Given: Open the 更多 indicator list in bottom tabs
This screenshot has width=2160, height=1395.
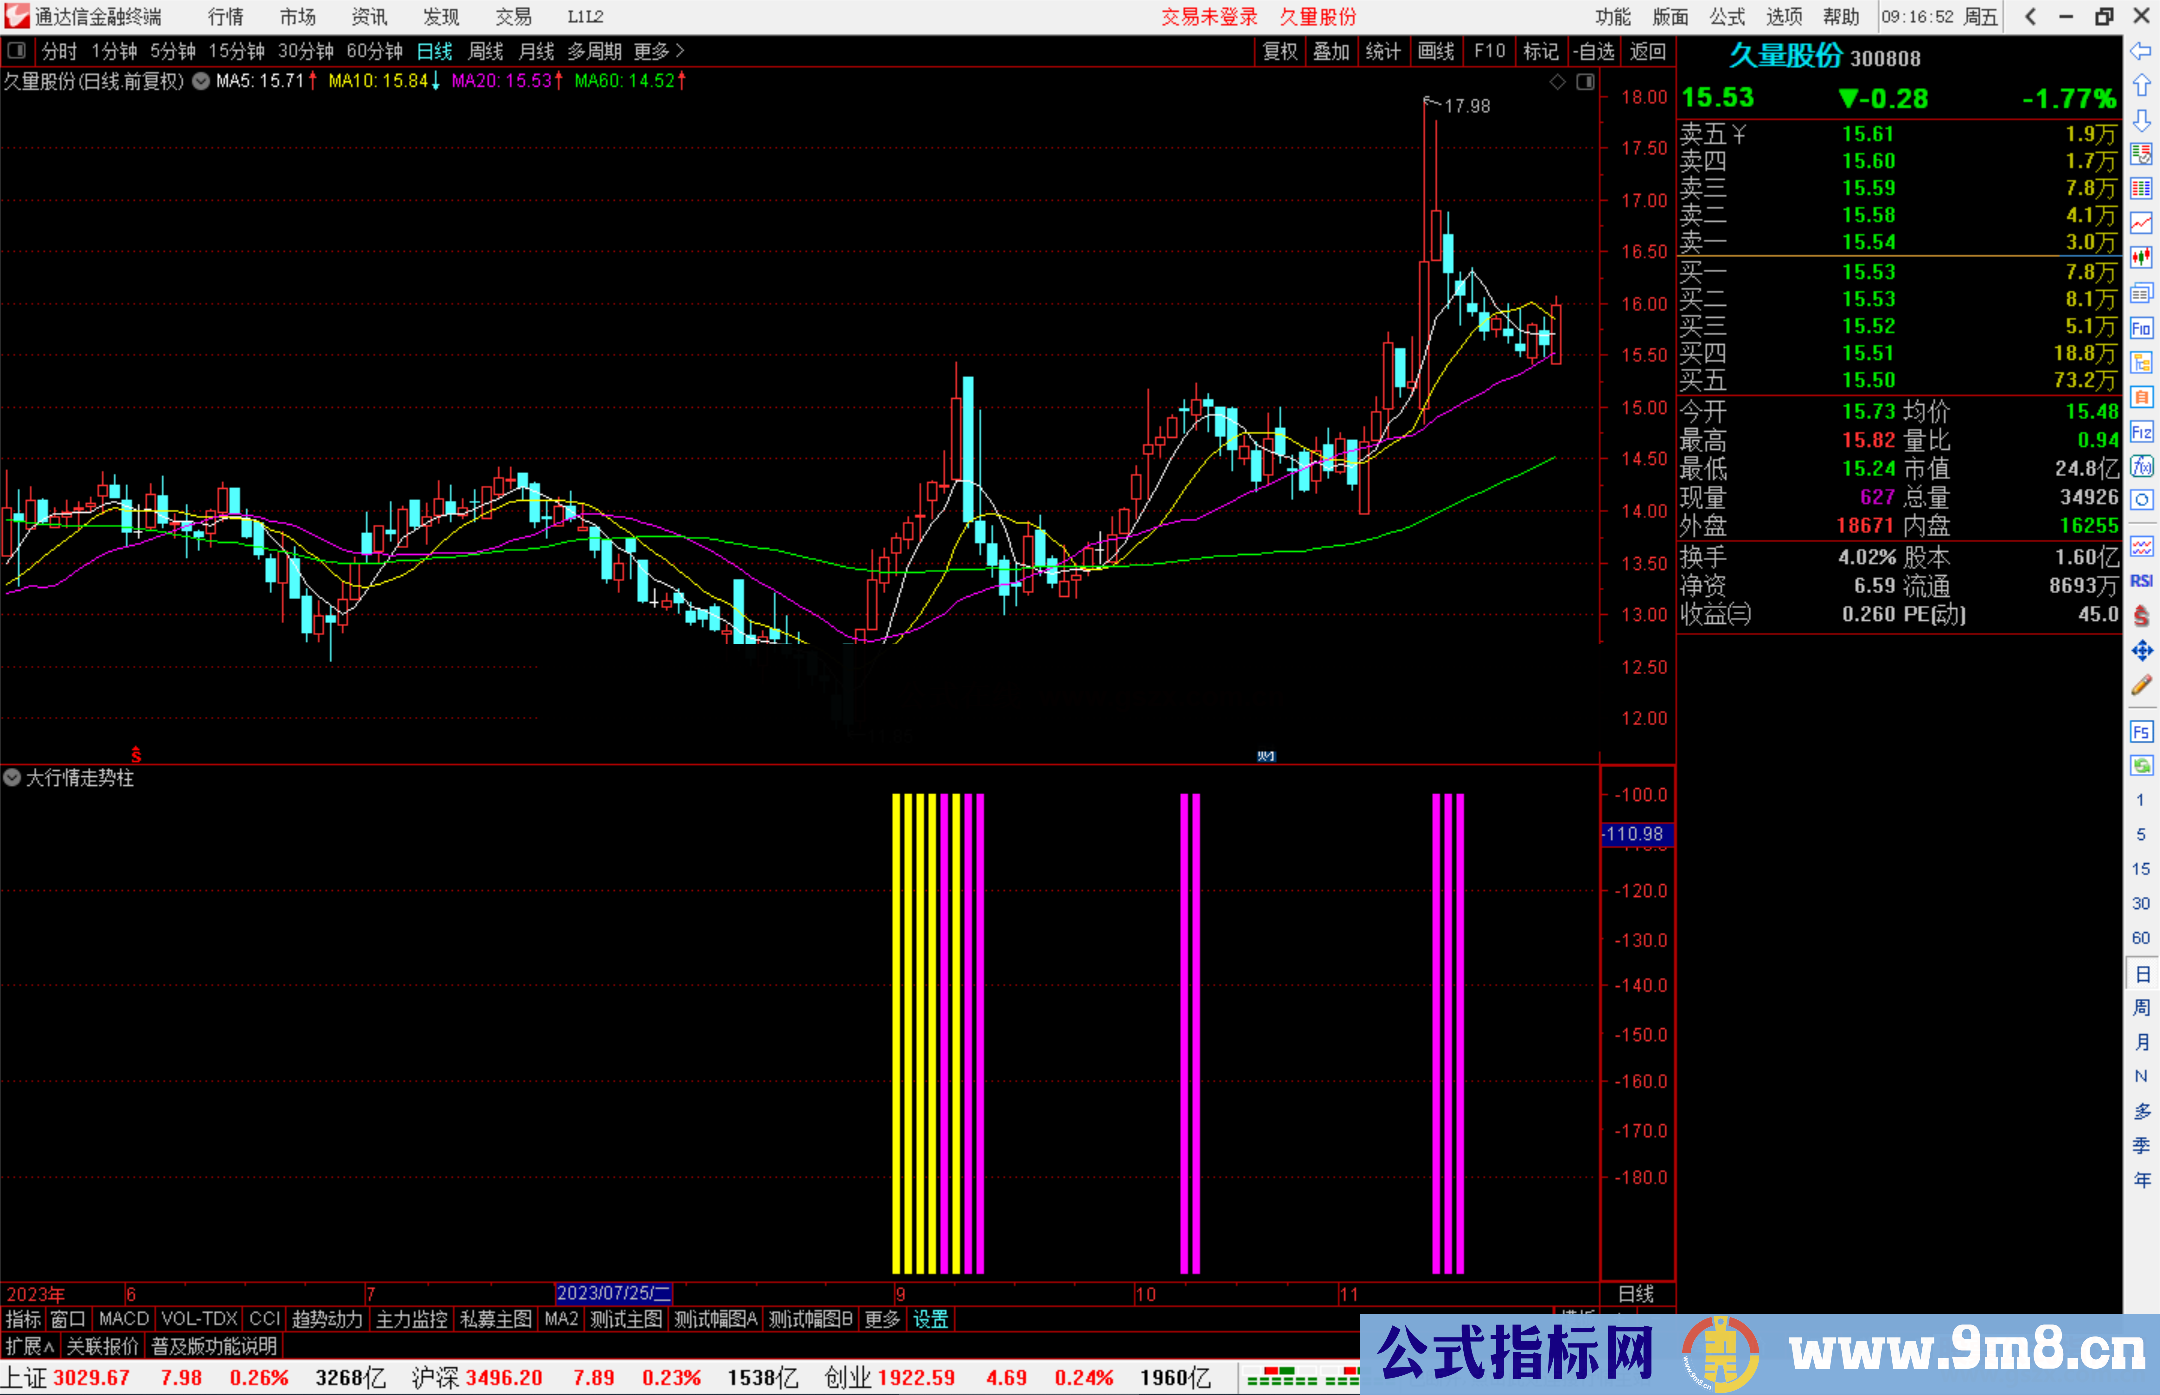Looking at the screenshot, I should pos(882,1319).
